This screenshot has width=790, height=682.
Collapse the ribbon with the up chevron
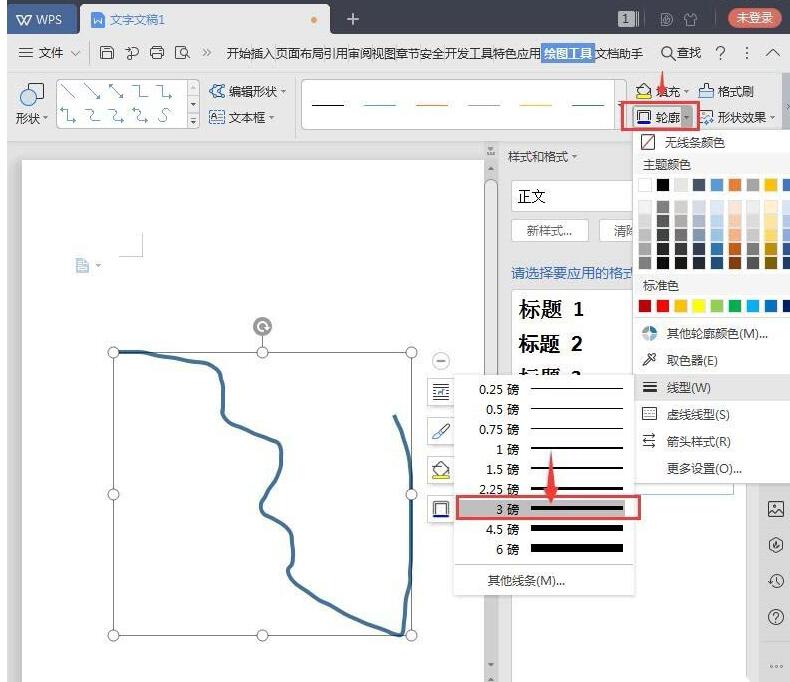pos(773,52)
